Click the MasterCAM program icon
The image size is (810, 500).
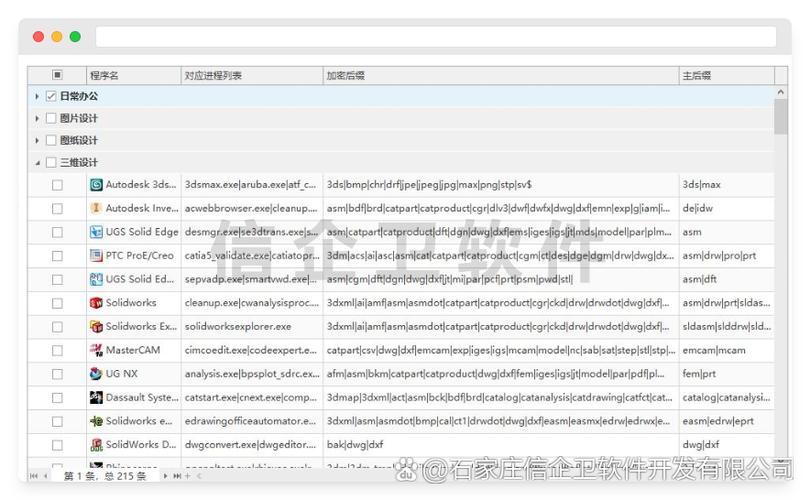[96, 350]
